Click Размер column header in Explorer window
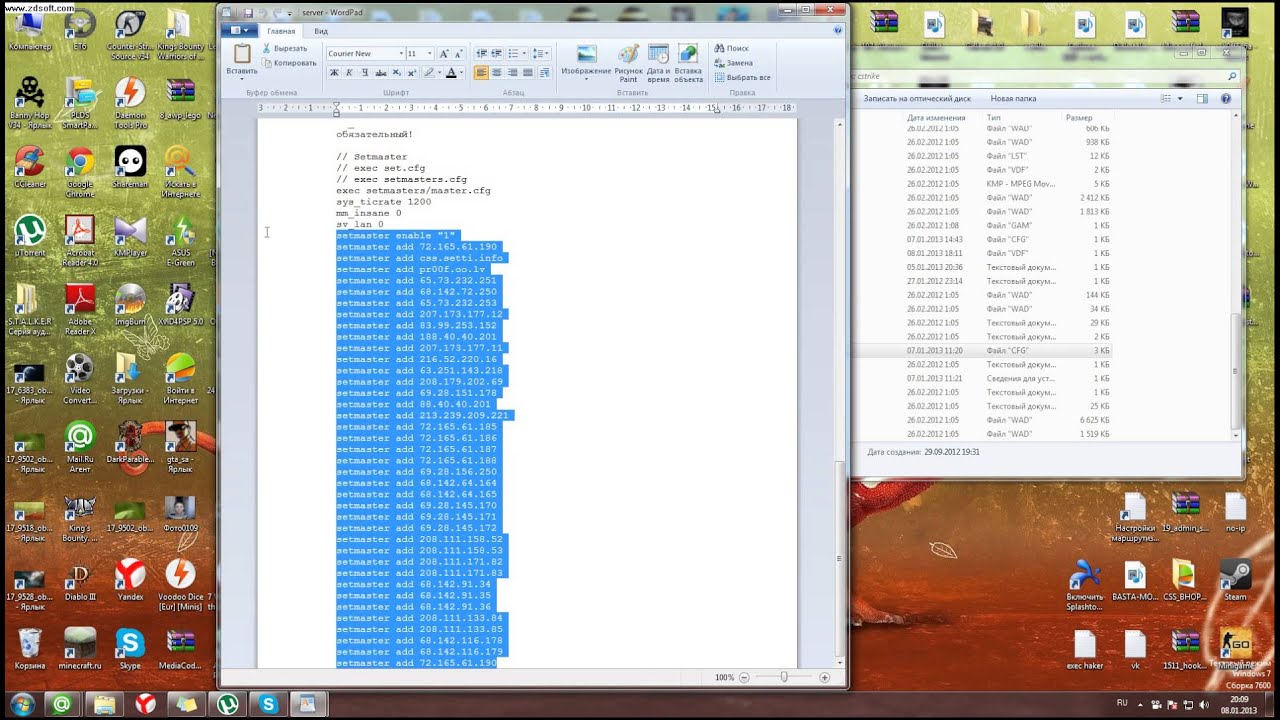The image size is (1280, 720). pos(1079,118)
